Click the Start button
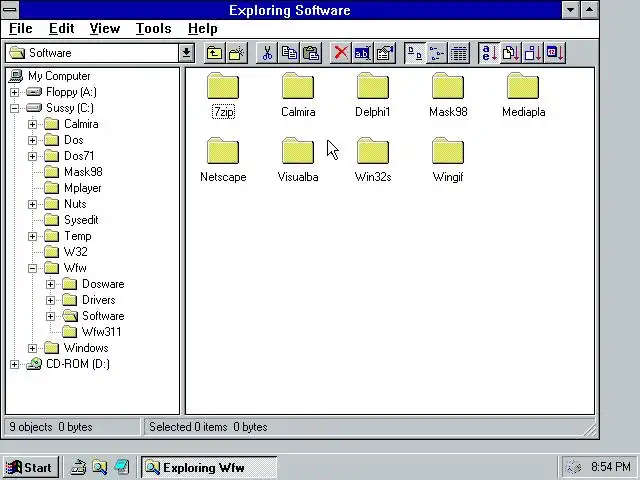This screenshot has height=480, width=640. [x=30, y=468]
